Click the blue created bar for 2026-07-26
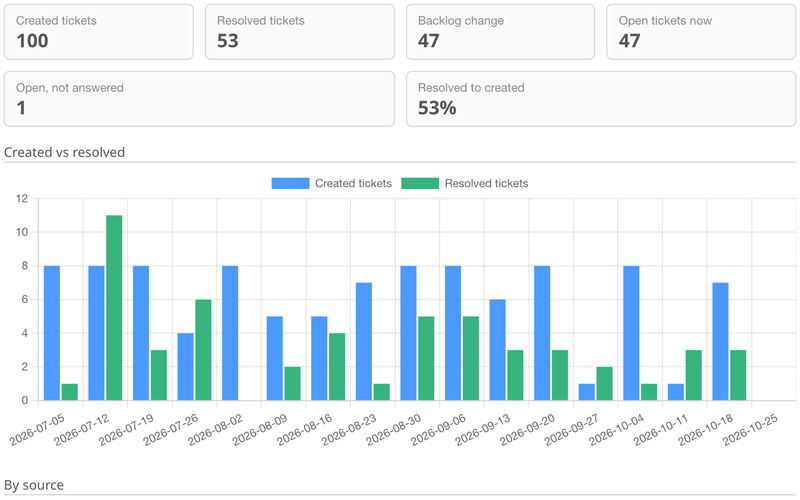 pyautogui.click(x=186, y=367)
